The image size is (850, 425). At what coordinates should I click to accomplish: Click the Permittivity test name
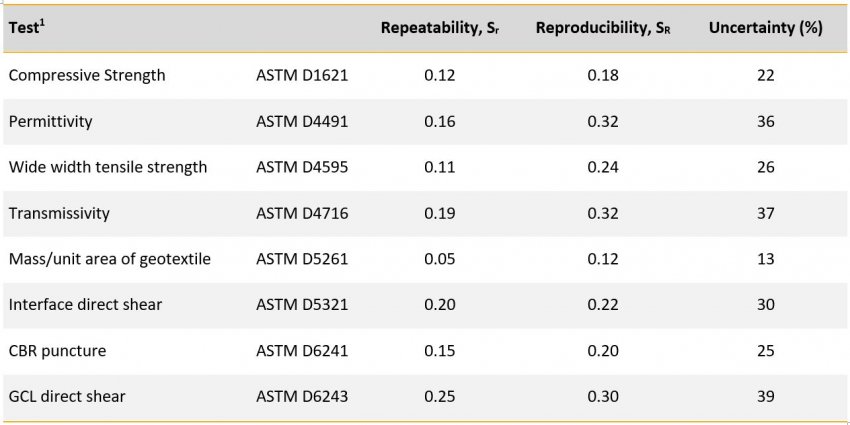(x=50, y=121)
